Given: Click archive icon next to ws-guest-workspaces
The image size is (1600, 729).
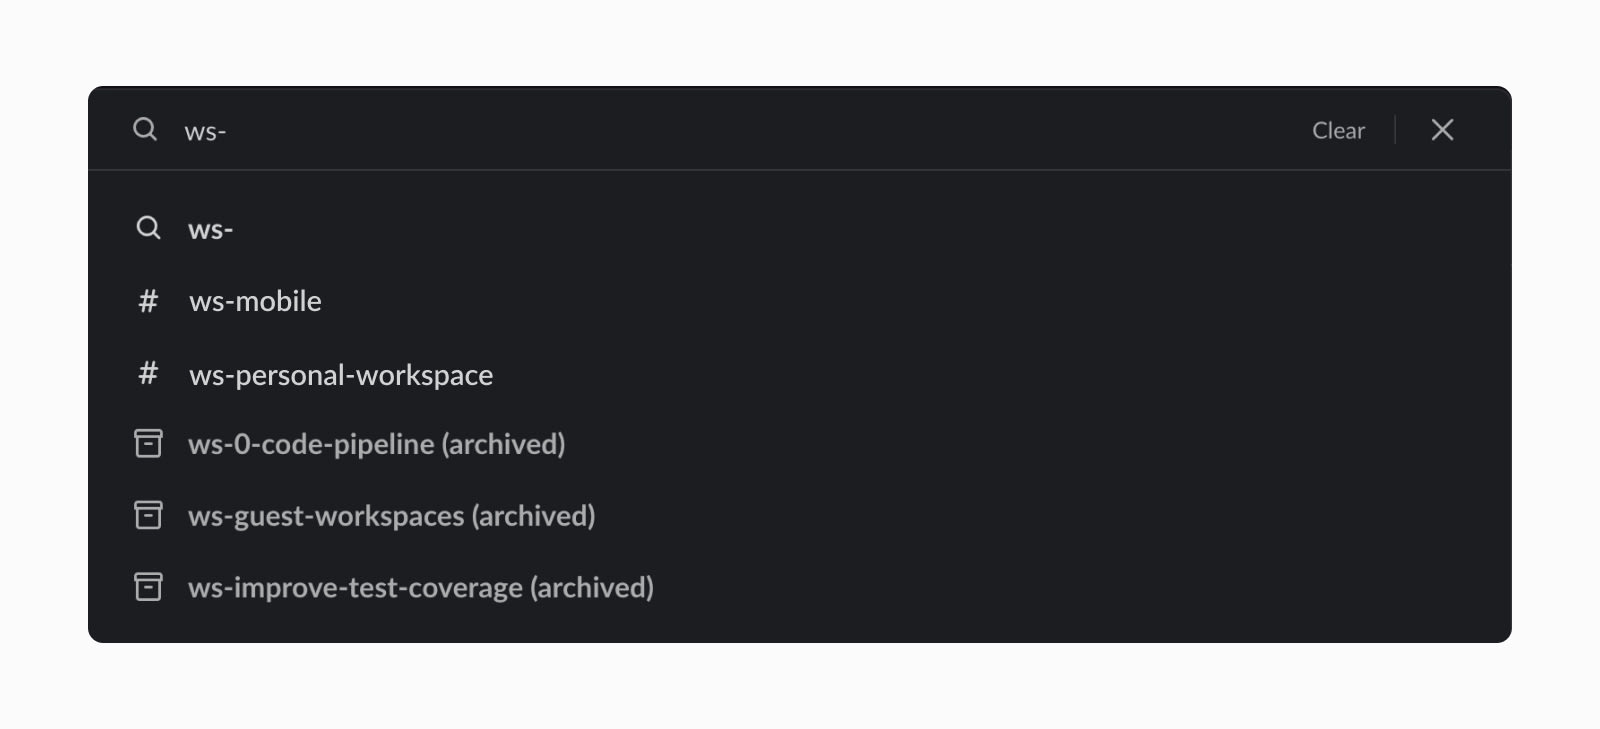Looking at the screenshot, I should click(x=148, y=515).
